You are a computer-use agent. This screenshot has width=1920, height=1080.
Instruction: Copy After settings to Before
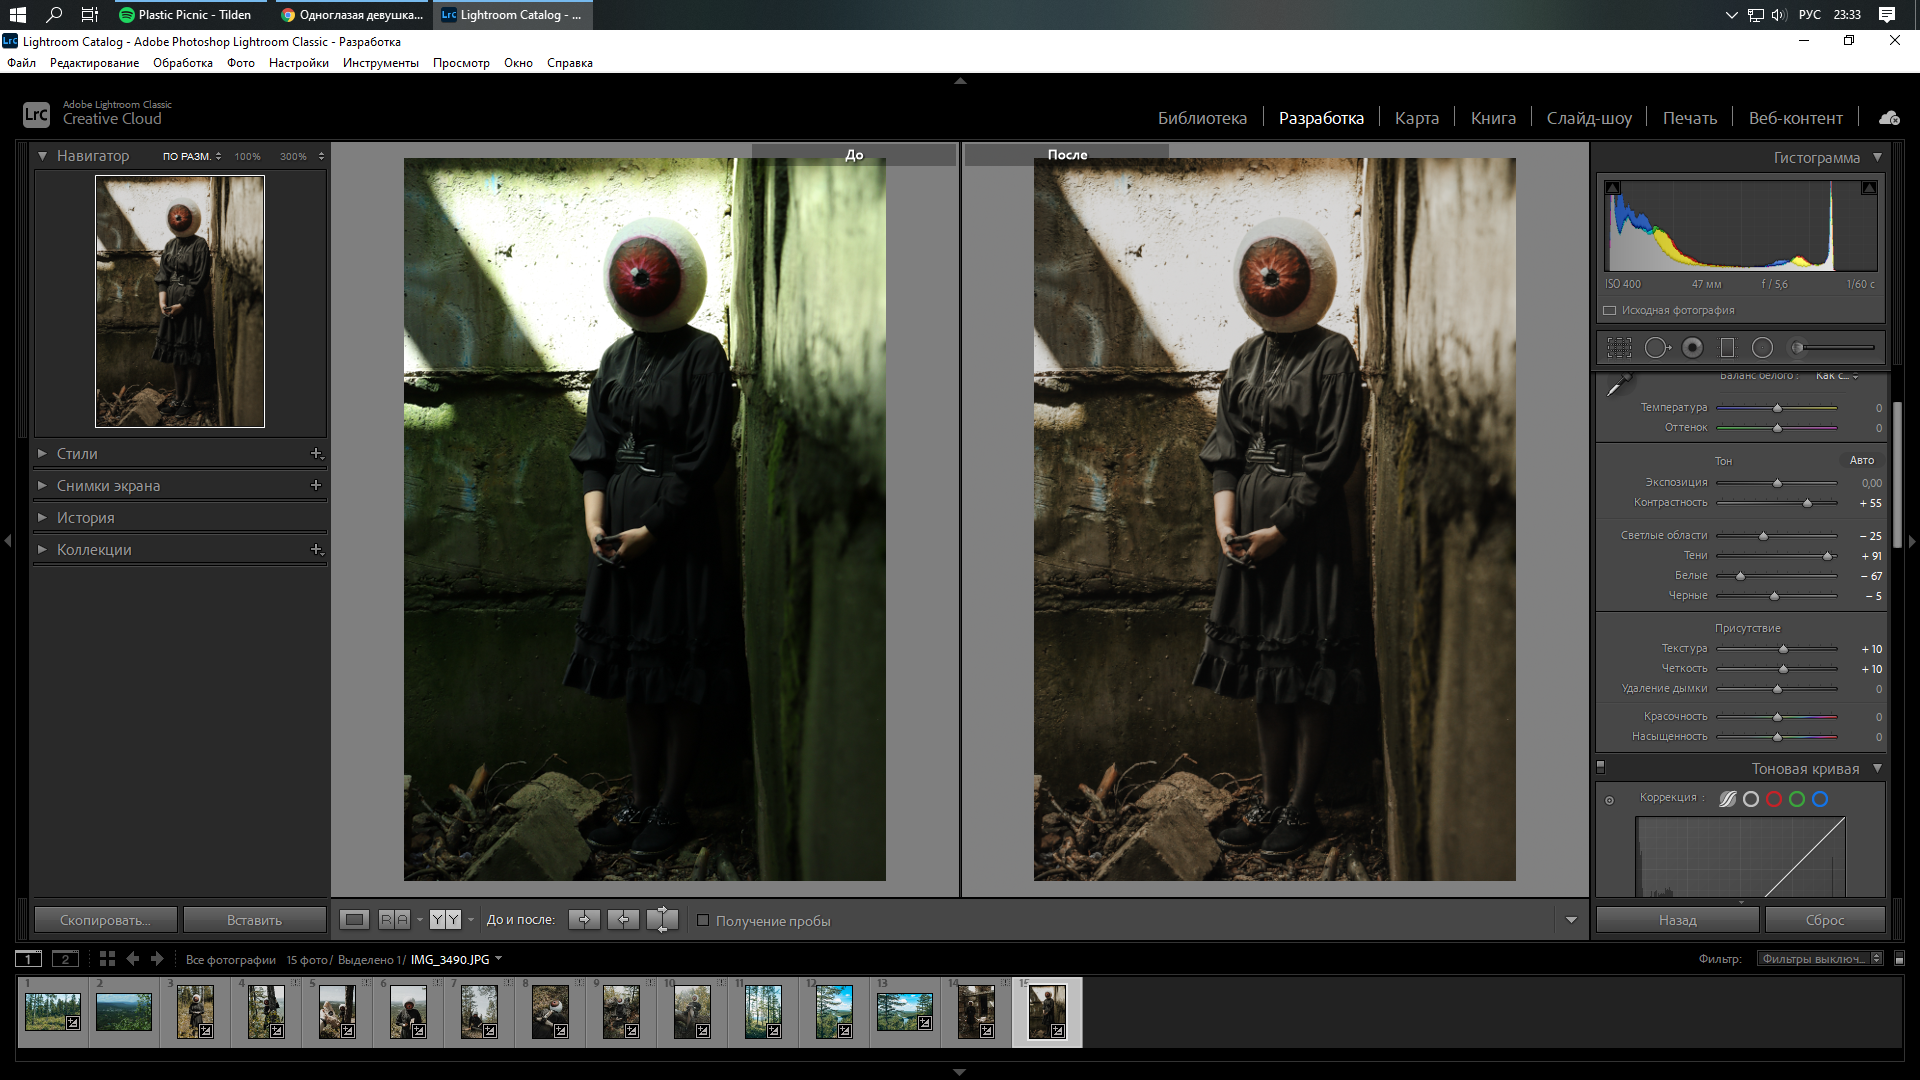click(x=623, y=920)
